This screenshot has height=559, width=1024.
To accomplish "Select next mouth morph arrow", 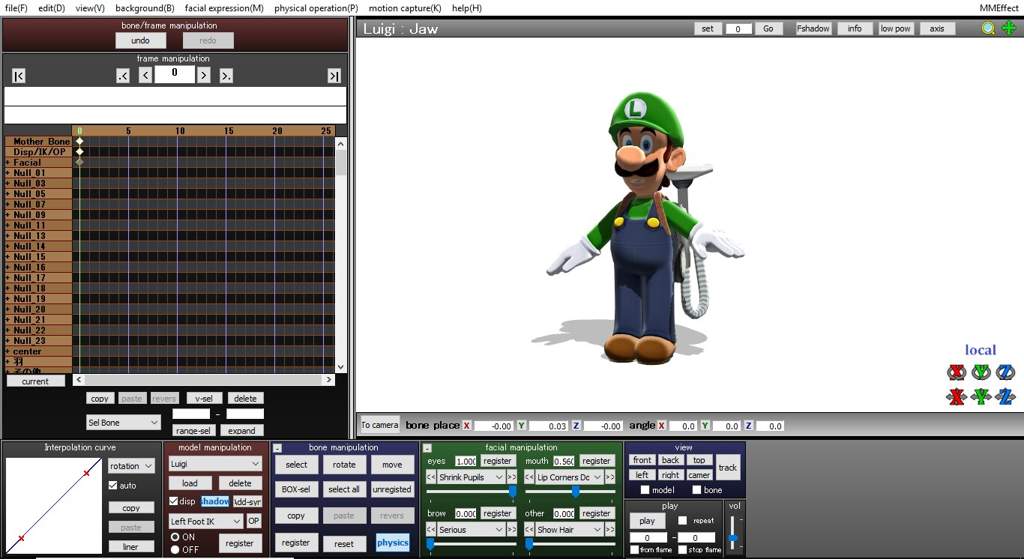I will click(610, 477).
